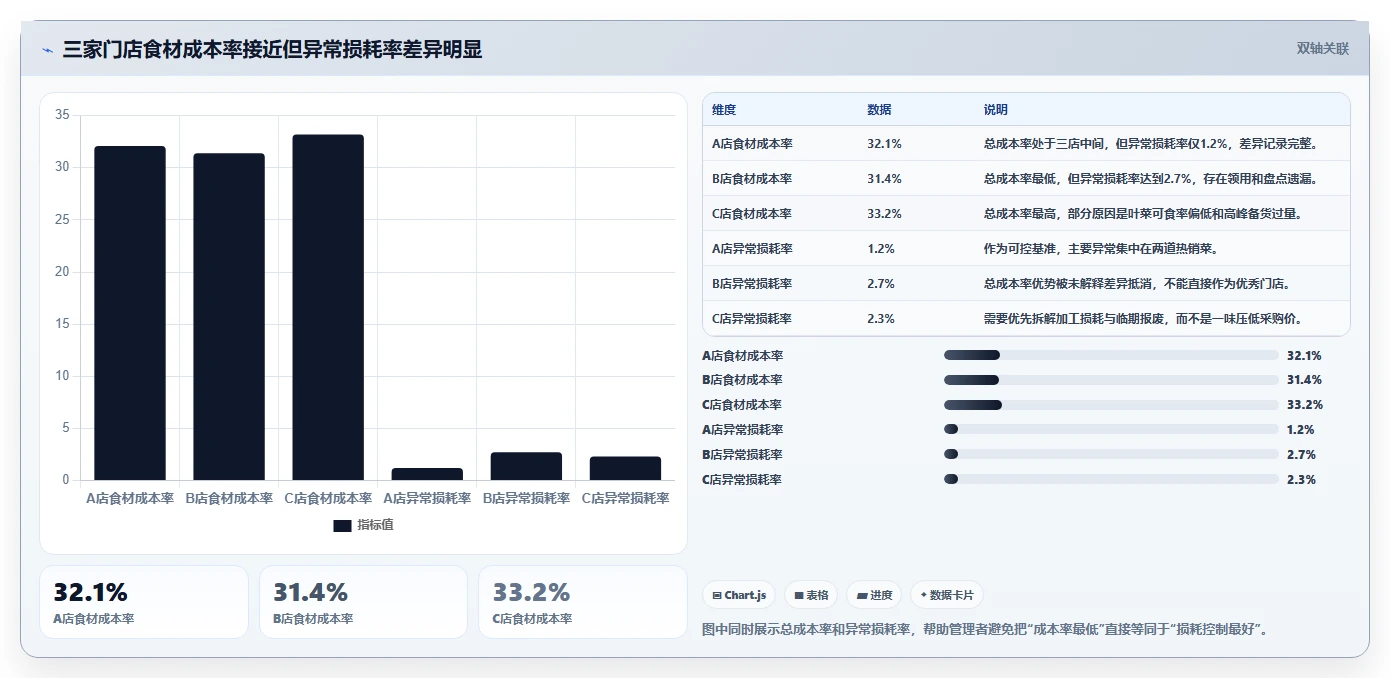Click the x-axis label A店食材成本率
The image size is (1390, 678).
[x=130, y=498]
